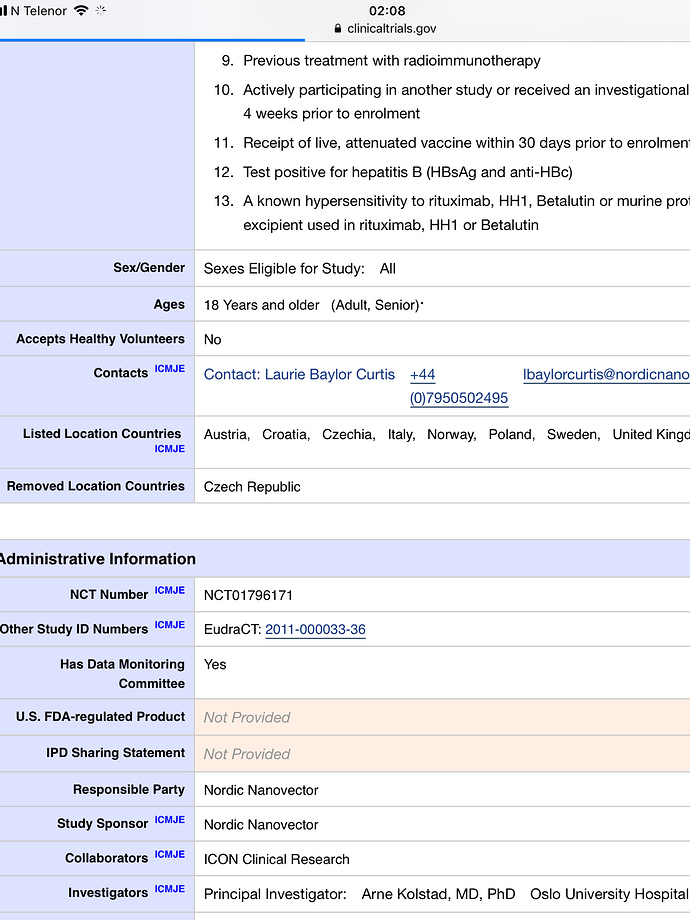Click 'Arne Kolstad, MD, PhD' investigator name
Viewport: 690px width, 920px height.
tap(438, 894)
